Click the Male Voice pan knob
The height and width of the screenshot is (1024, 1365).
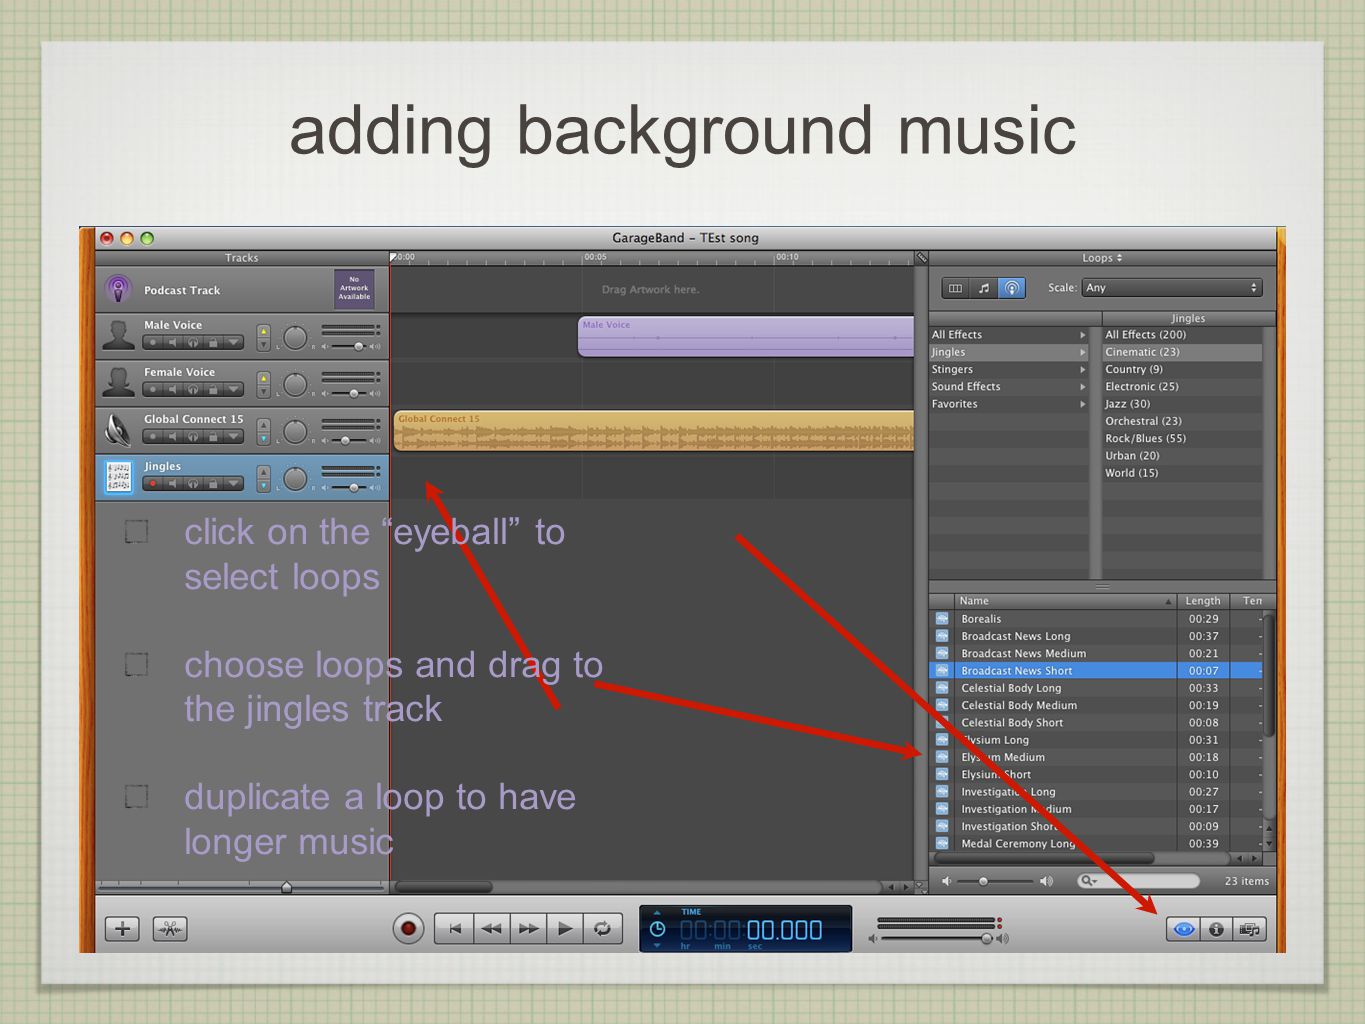295,338
